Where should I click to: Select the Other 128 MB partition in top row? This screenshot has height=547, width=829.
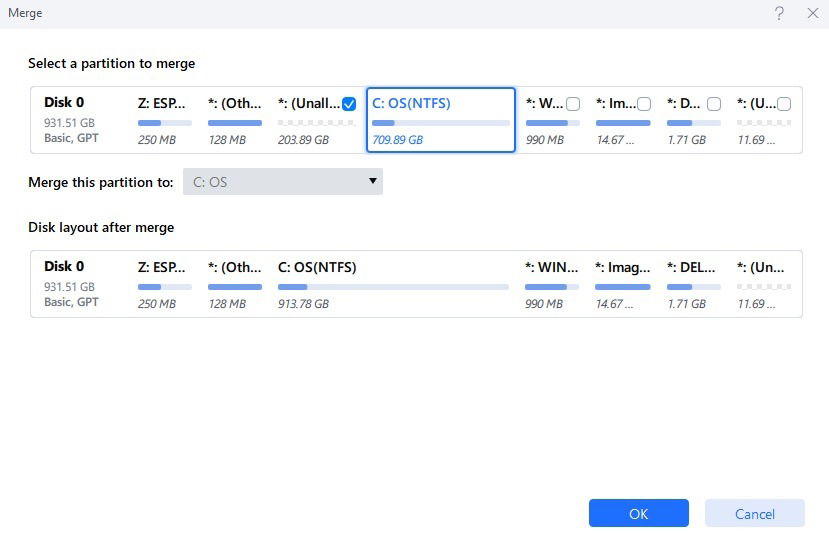tap(235, 120)
